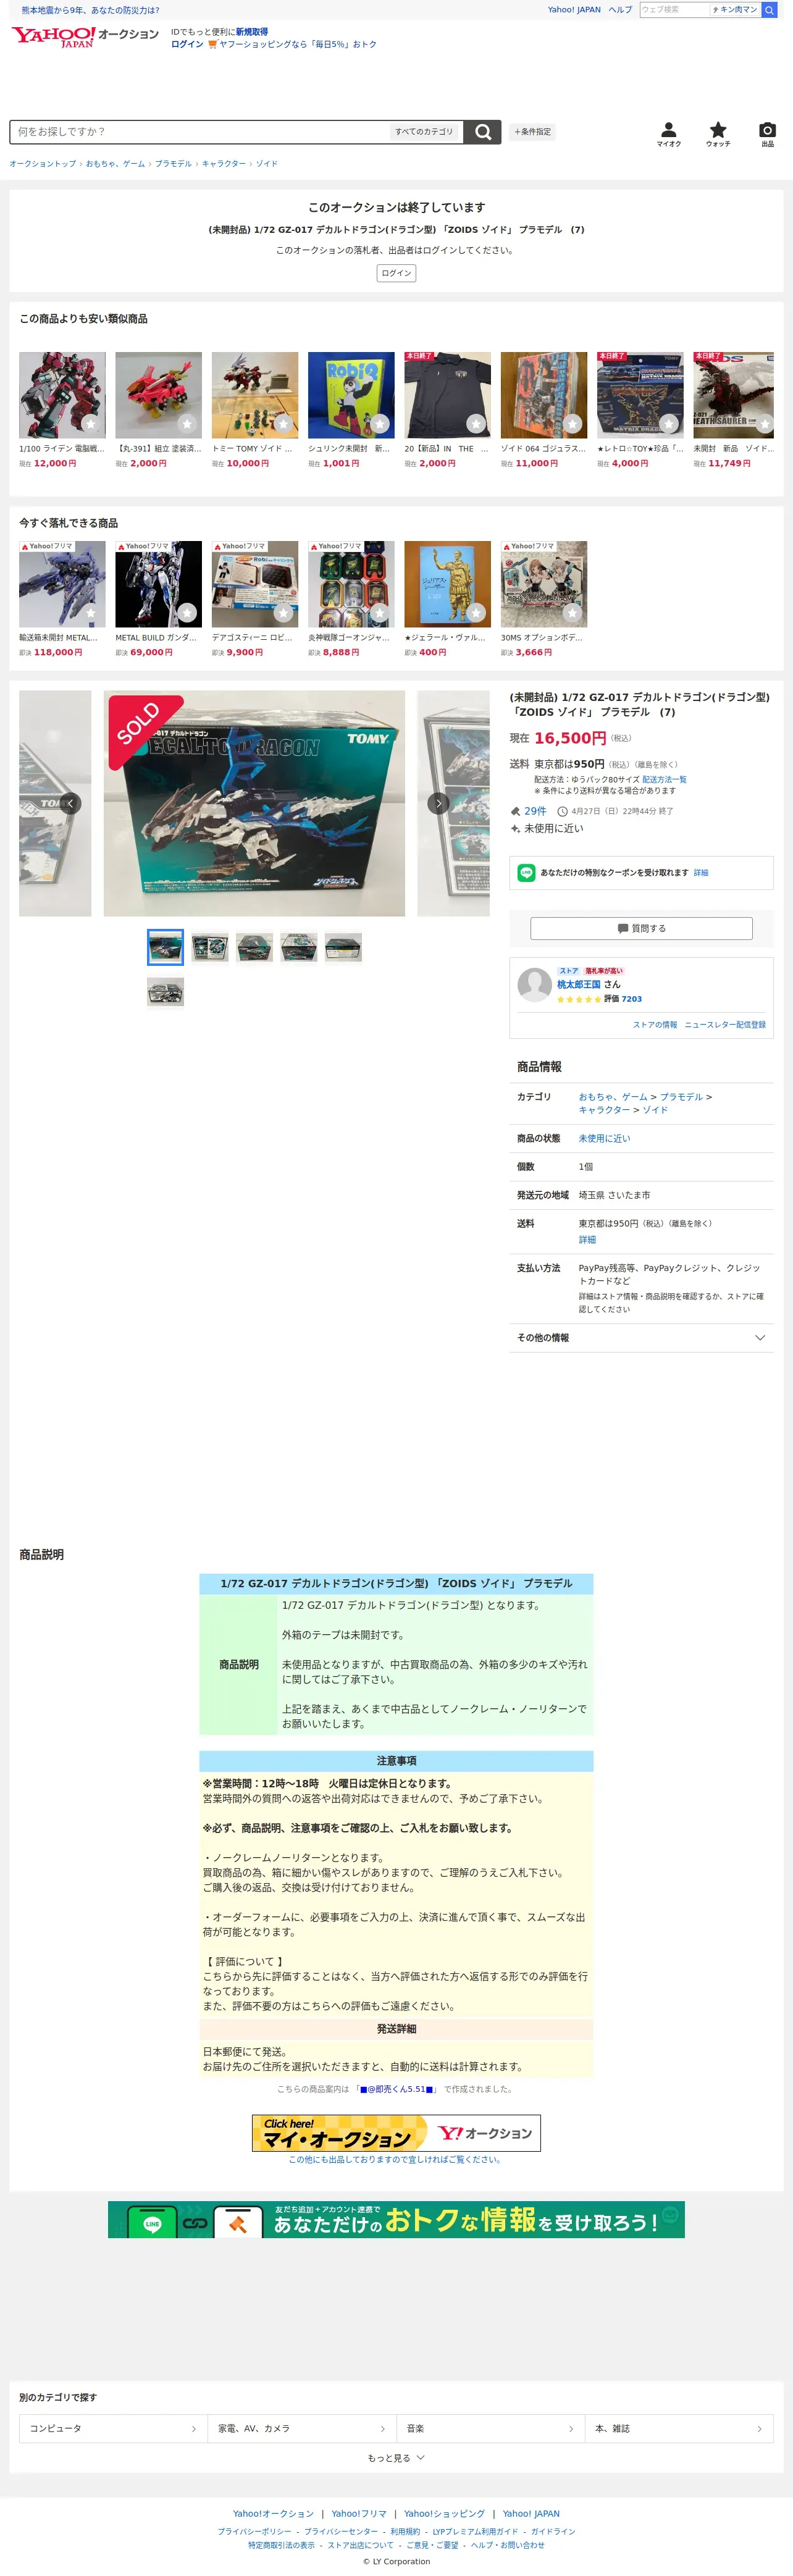Viewport: 793px width, 2576px height.
Task: Click the seller avatar icon
Action: (x=534, y=985)
